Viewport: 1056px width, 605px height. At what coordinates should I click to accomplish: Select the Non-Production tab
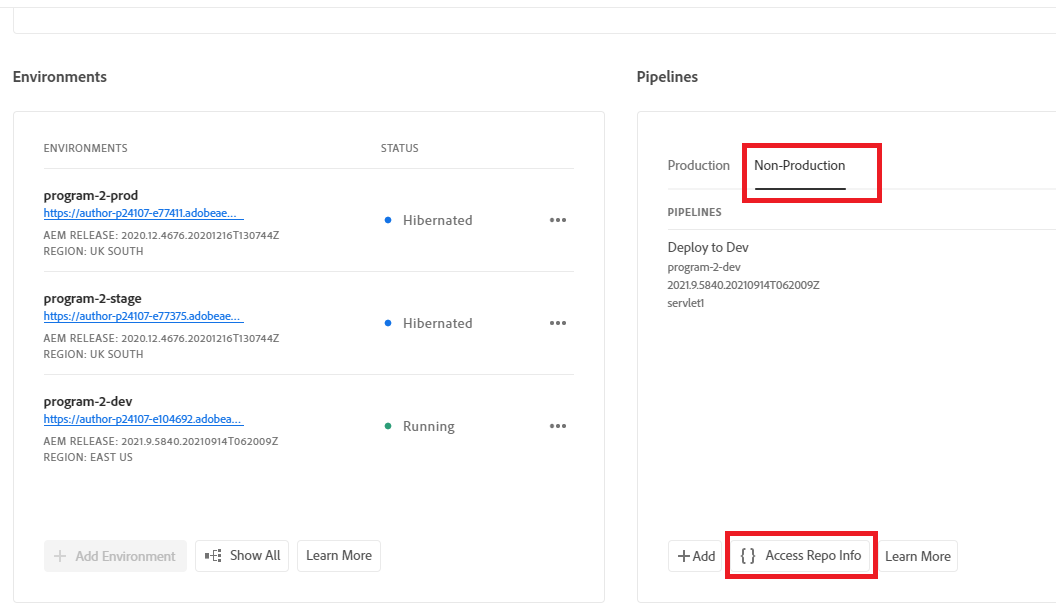click(800, 165)
